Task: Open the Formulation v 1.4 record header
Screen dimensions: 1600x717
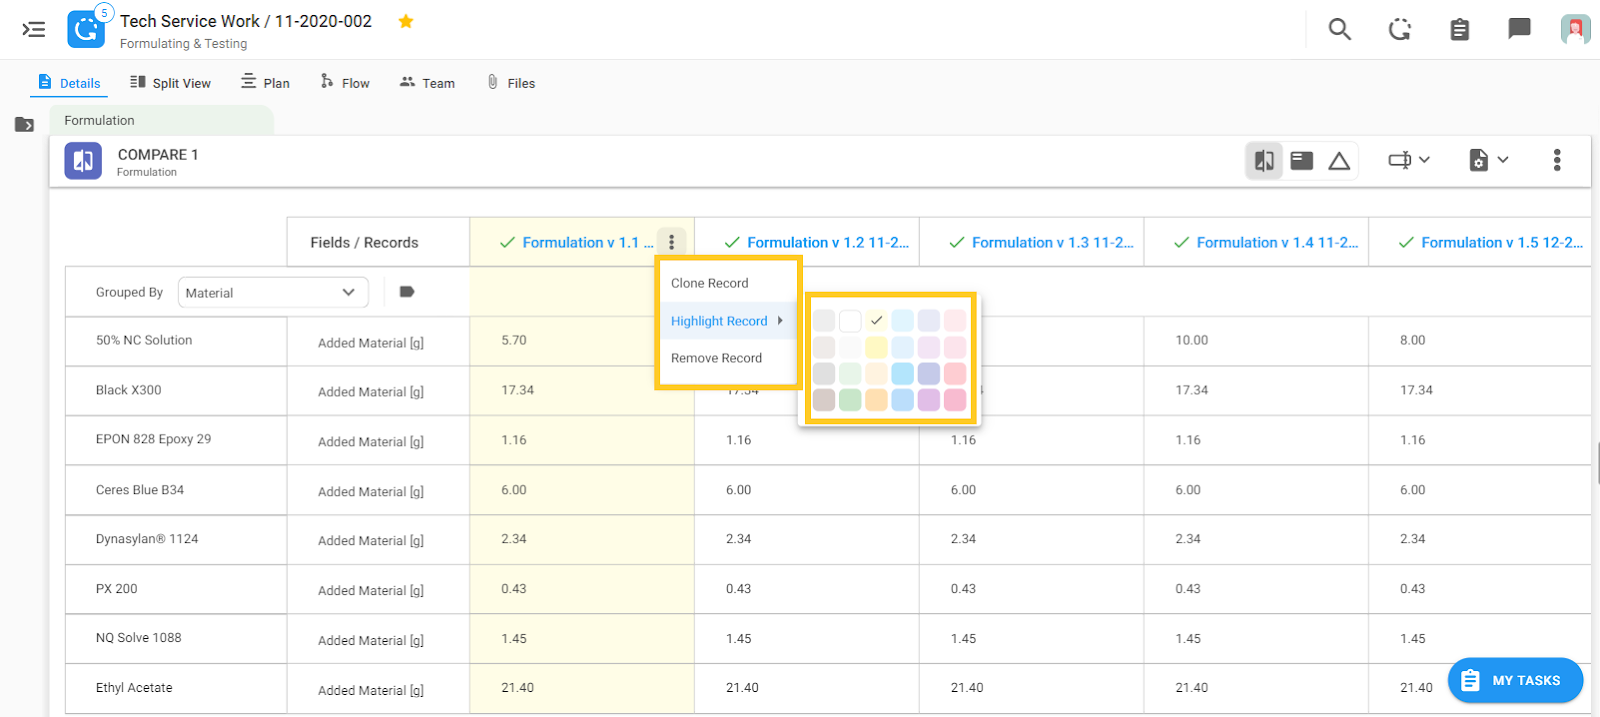Action: (x=1277, y=242)
